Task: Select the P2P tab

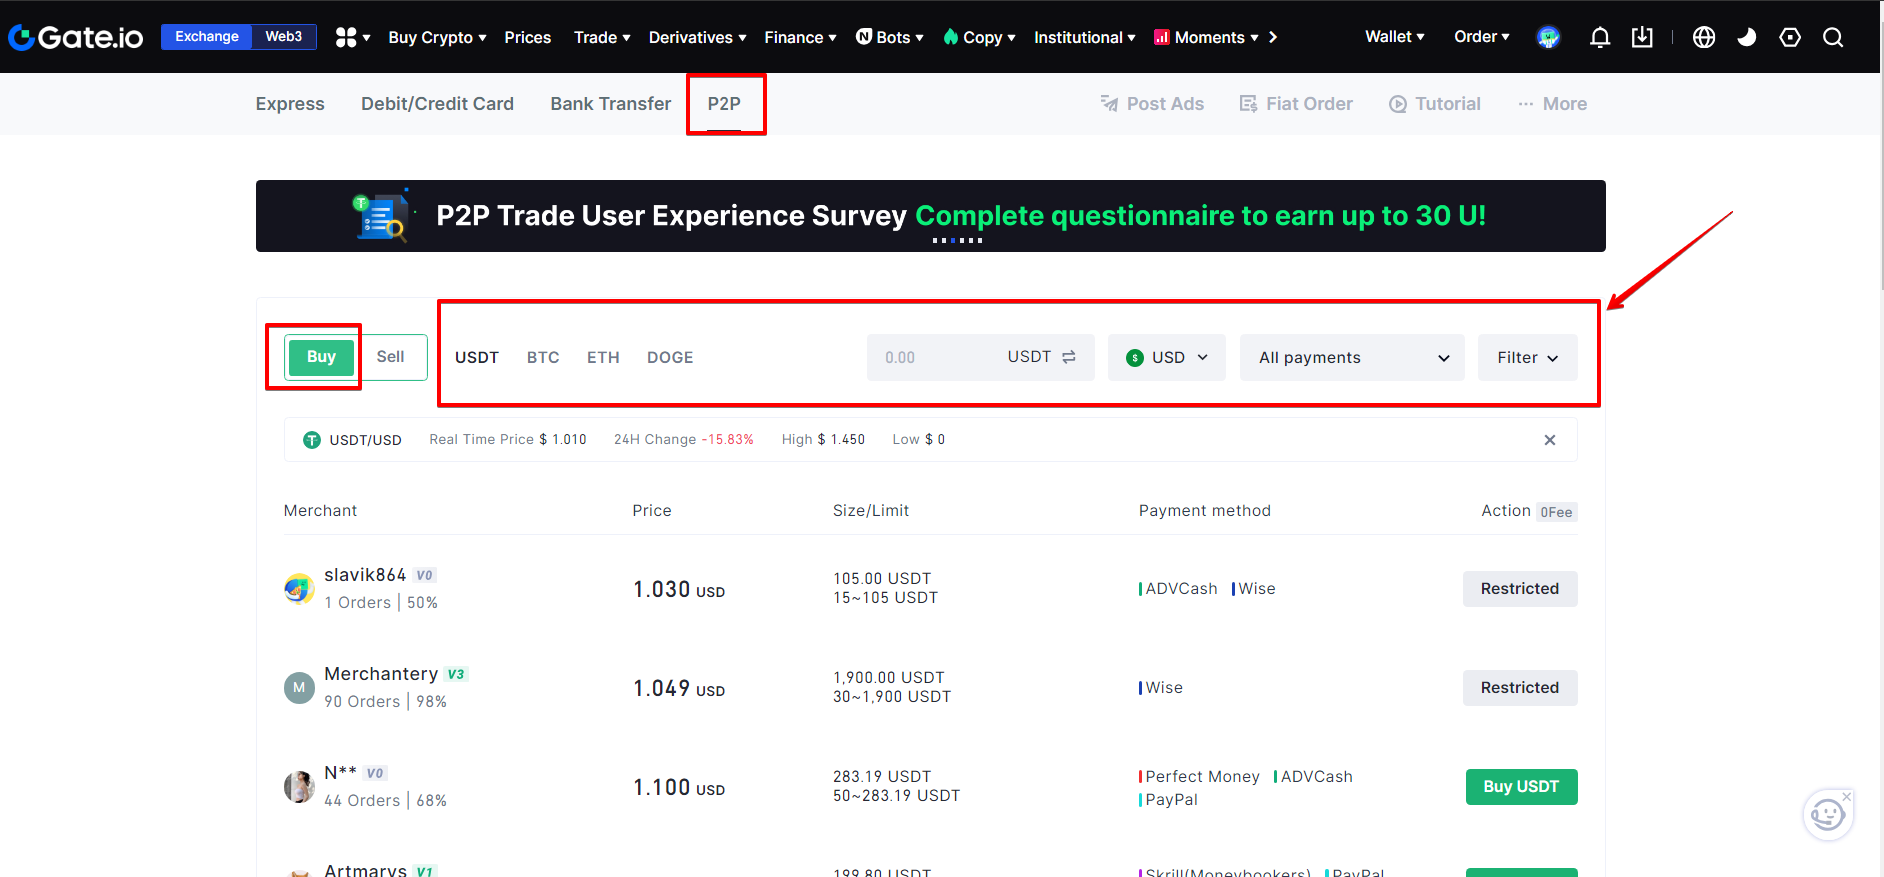Action: point(724,104)
